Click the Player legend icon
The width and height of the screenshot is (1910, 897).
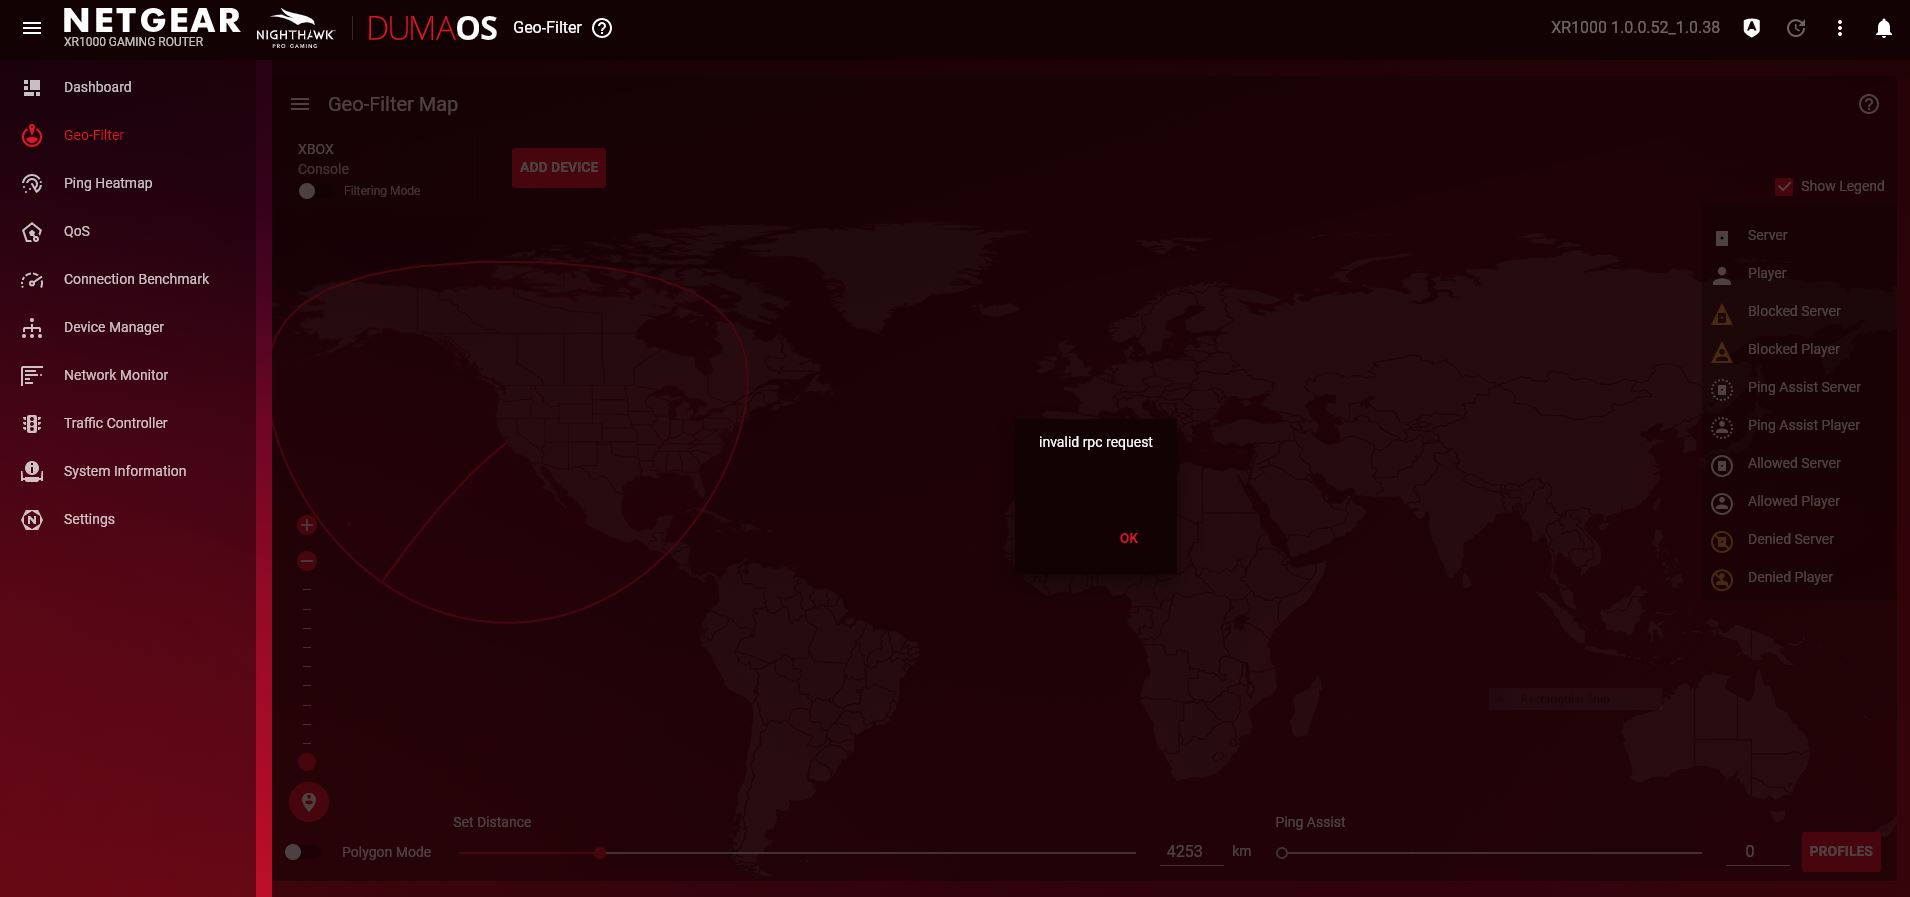(x=1722, y=275)
